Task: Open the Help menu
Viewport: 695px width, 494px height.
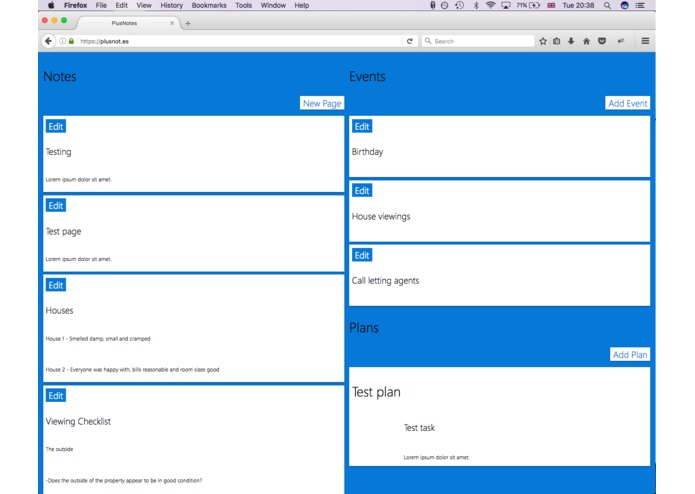Action: click(302, 5)
